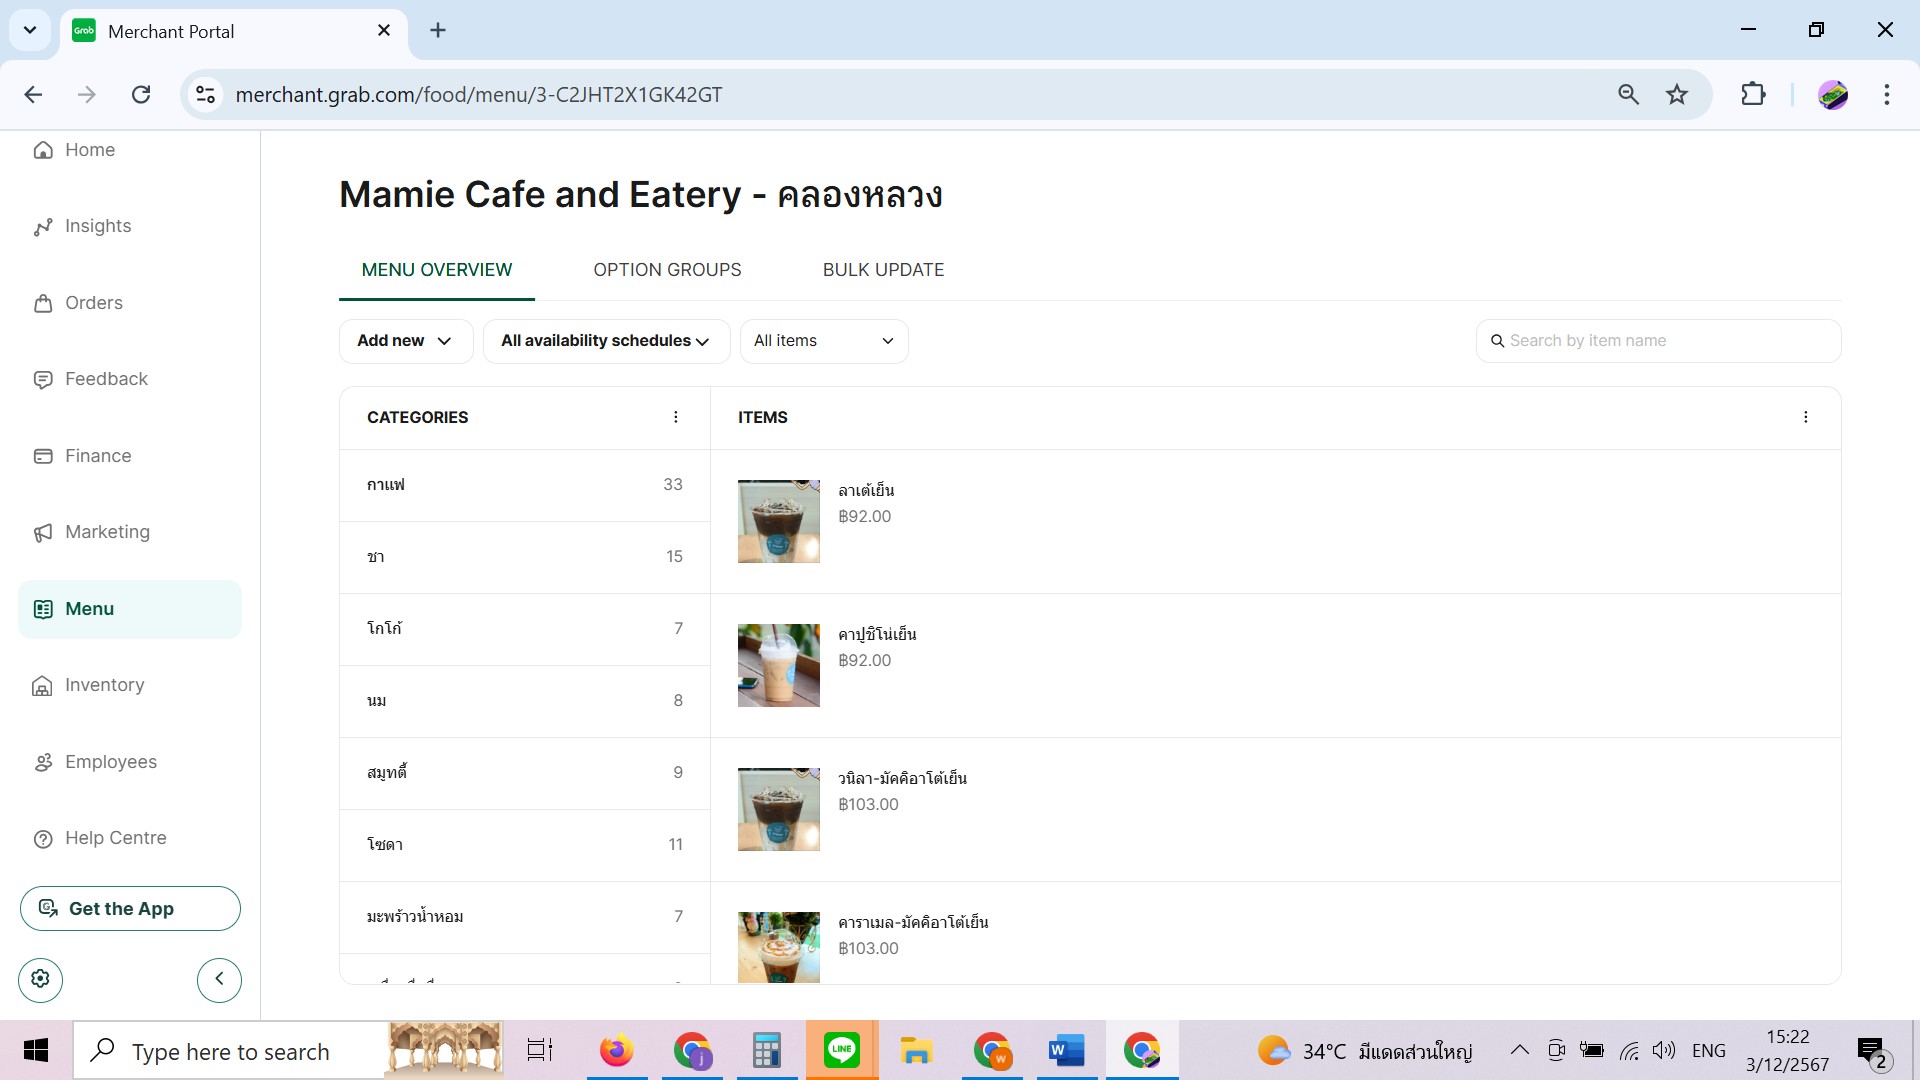Click the คาปูชิโน่เย็น item name
This screenshot has width=1920, height=1080.
click(877, 634)
